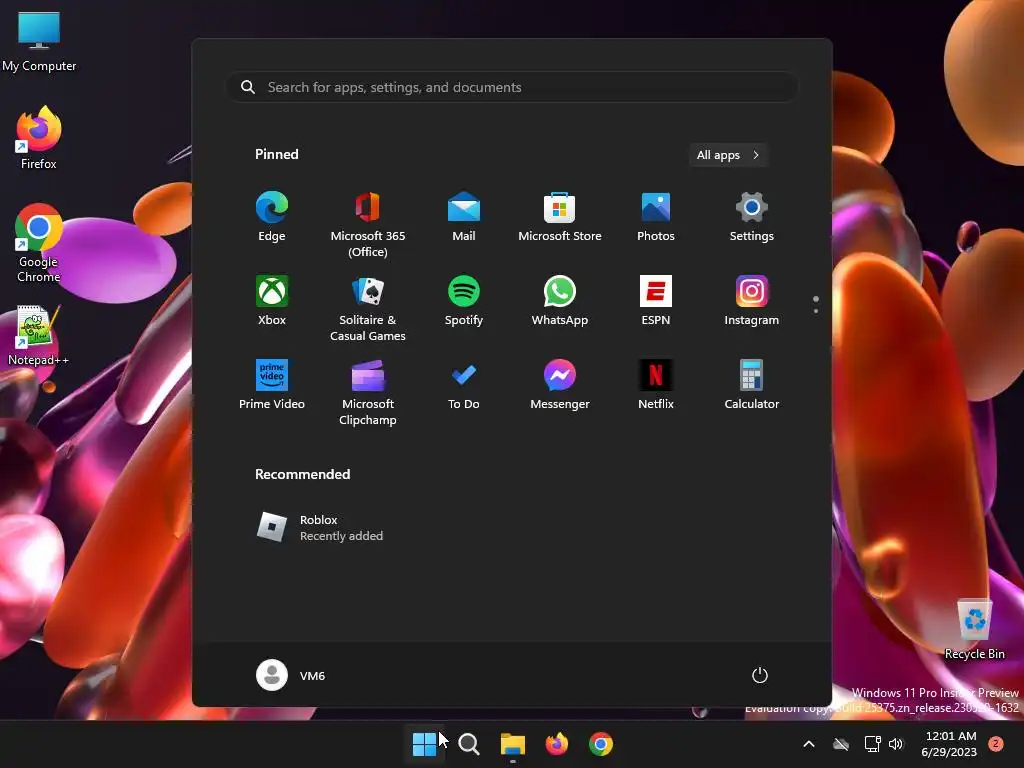The width and height of the screenshot is (1024, 768).
Task: Open Microsoft Clipchamp
Action: 368,392
